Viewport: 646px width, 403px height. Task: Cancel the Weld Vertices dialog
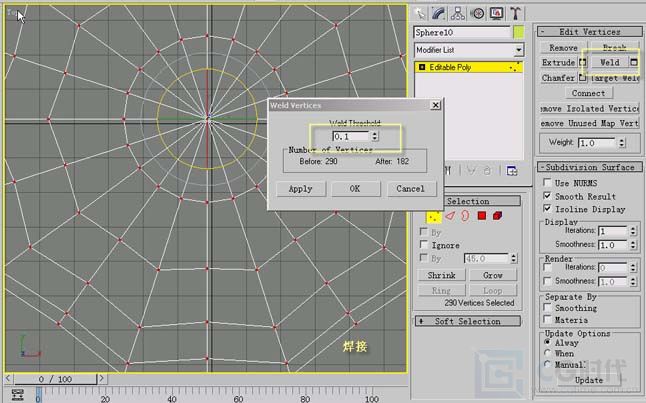[x=411, y=189]
